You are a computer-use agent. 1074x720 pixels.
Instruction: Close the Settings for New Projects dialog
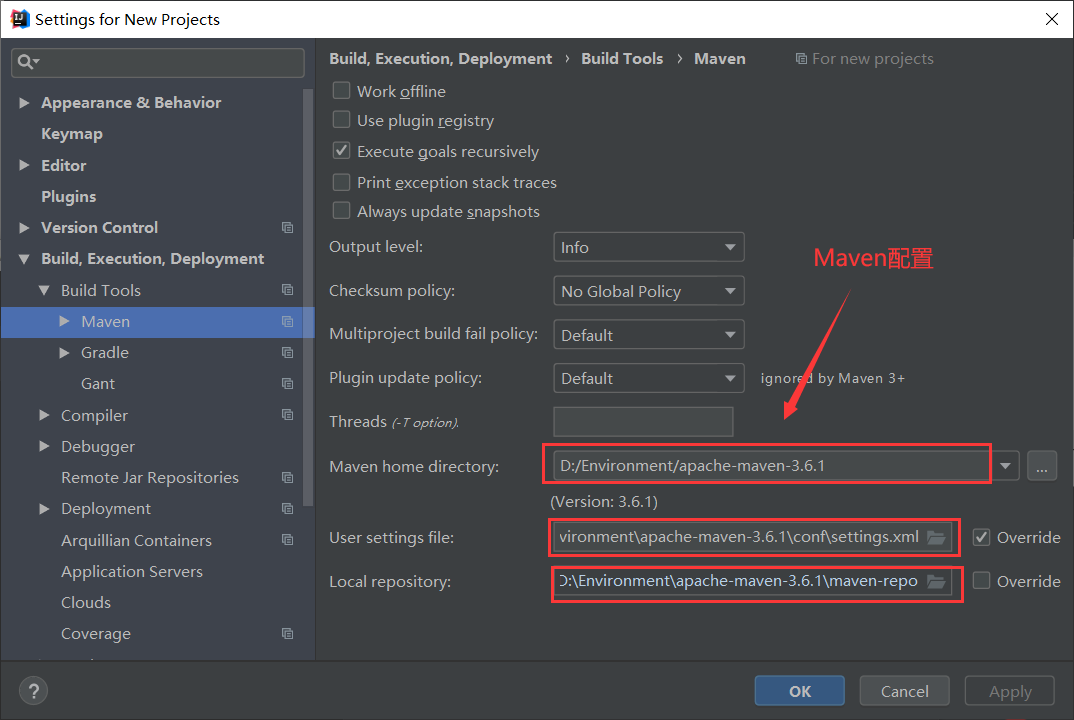(x=1051, y=19)
